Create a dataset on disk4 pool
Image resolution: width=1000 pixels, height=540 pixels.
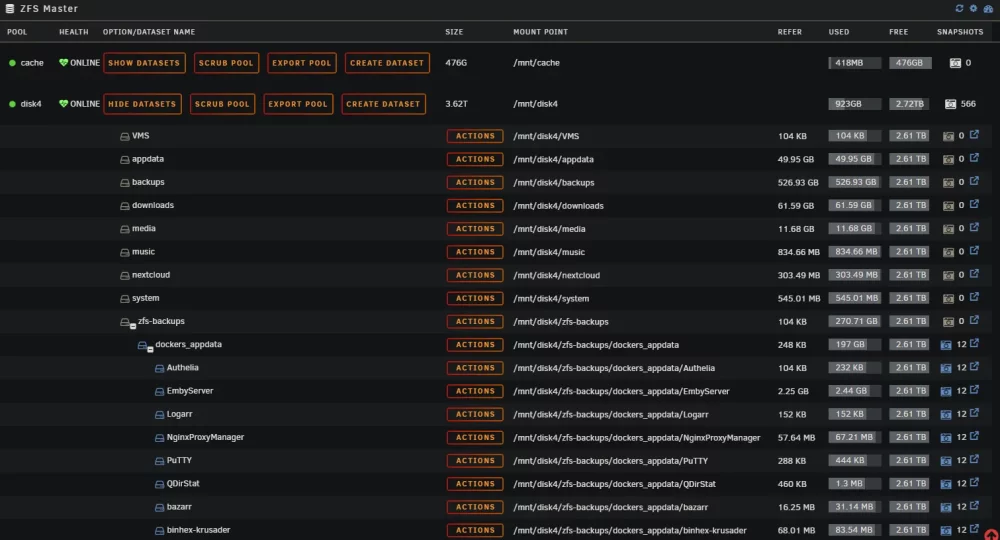383,104
